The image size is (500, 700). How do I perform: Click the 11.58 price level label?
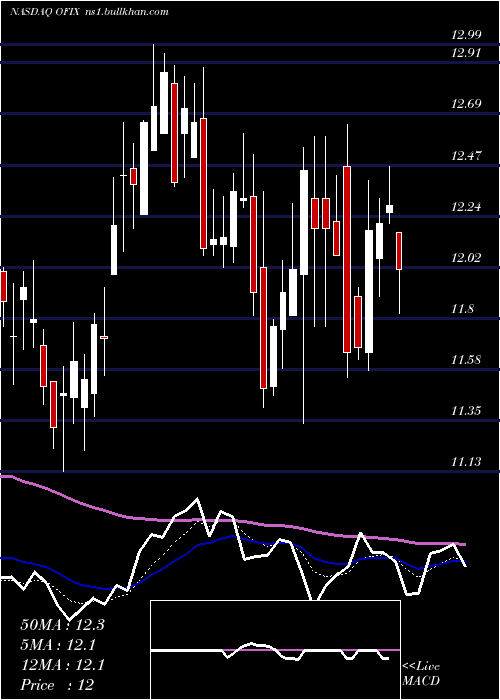(466, 359)
